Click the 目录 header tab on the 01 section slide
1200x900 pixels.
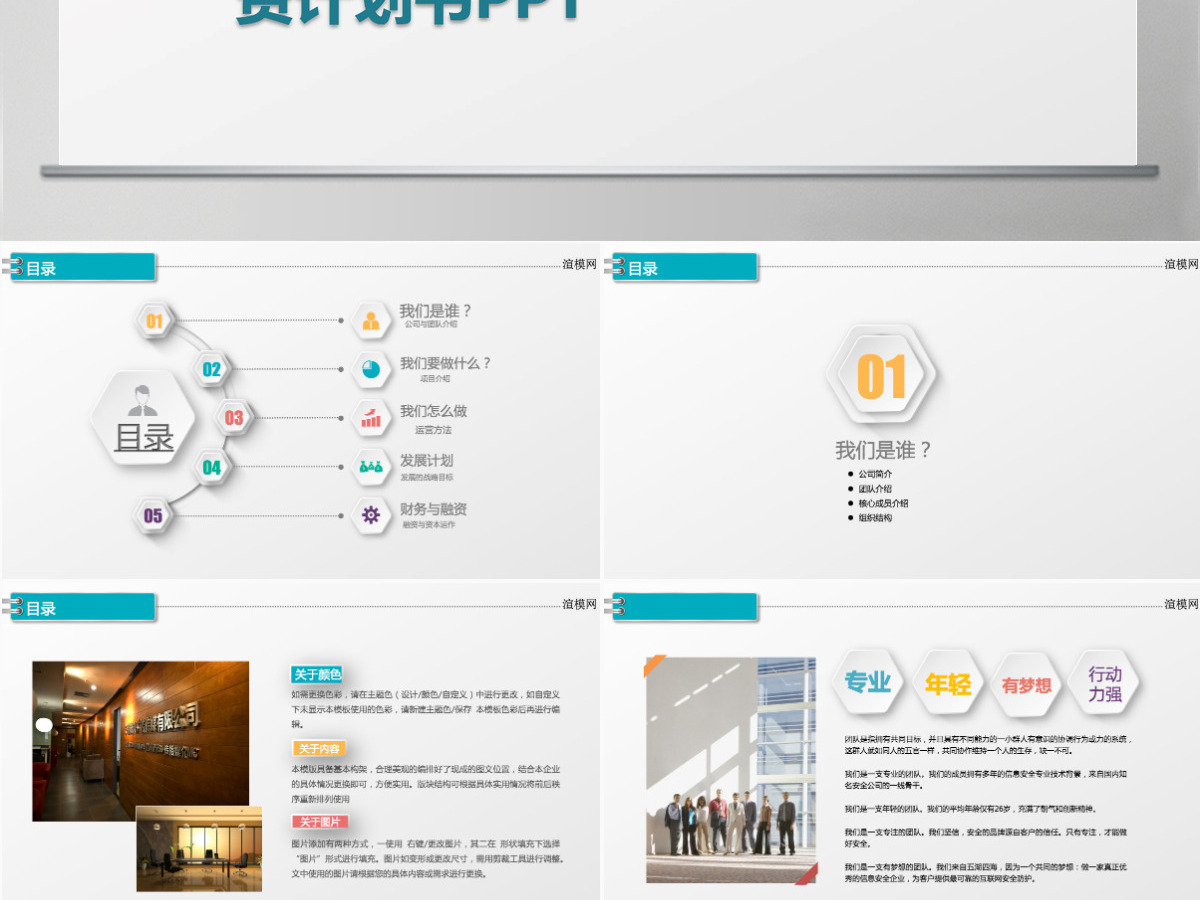[685, 267]
